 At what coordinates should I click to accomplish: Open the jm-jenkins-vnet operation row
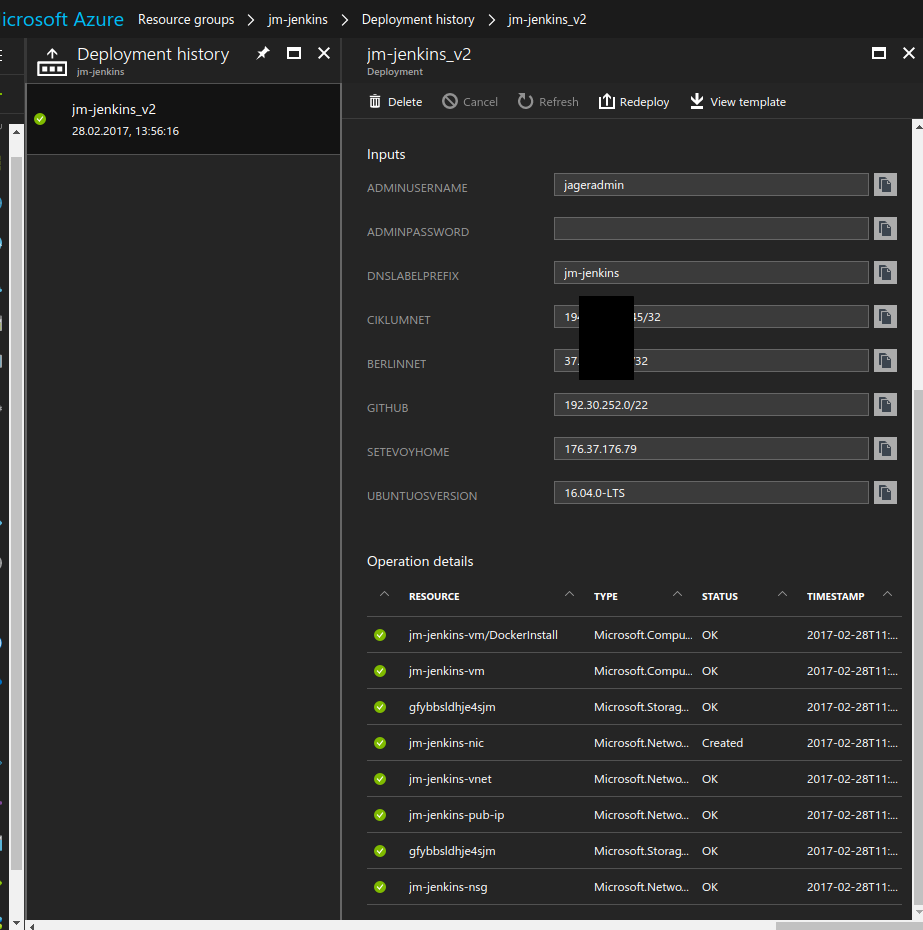pos(634,779)
